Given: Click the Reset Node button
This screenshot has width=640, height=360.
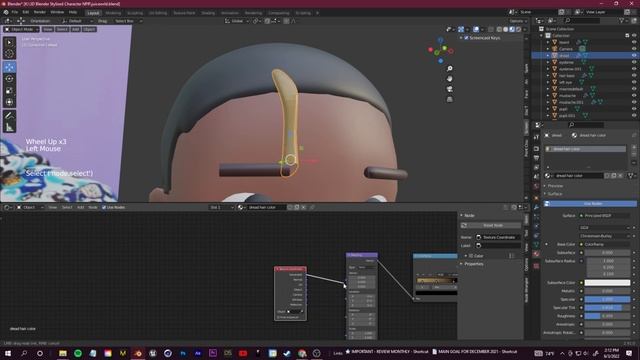Looking at the screenshot, I should click(491, 225).
